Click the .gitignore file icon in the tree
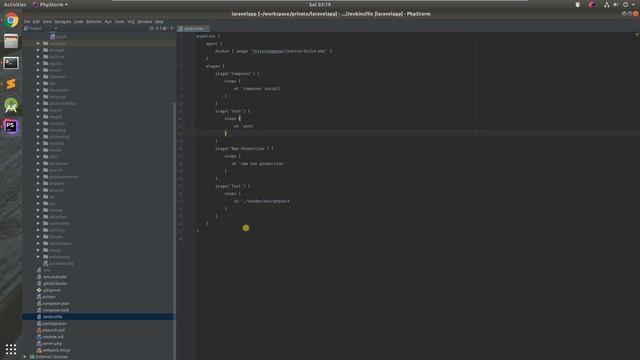 (x=39, y=290)
